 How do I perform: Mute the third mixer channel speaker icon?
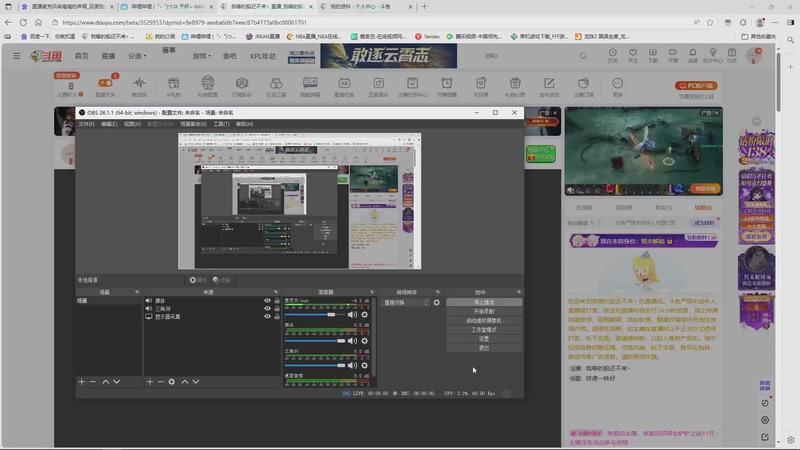[352, 365]
